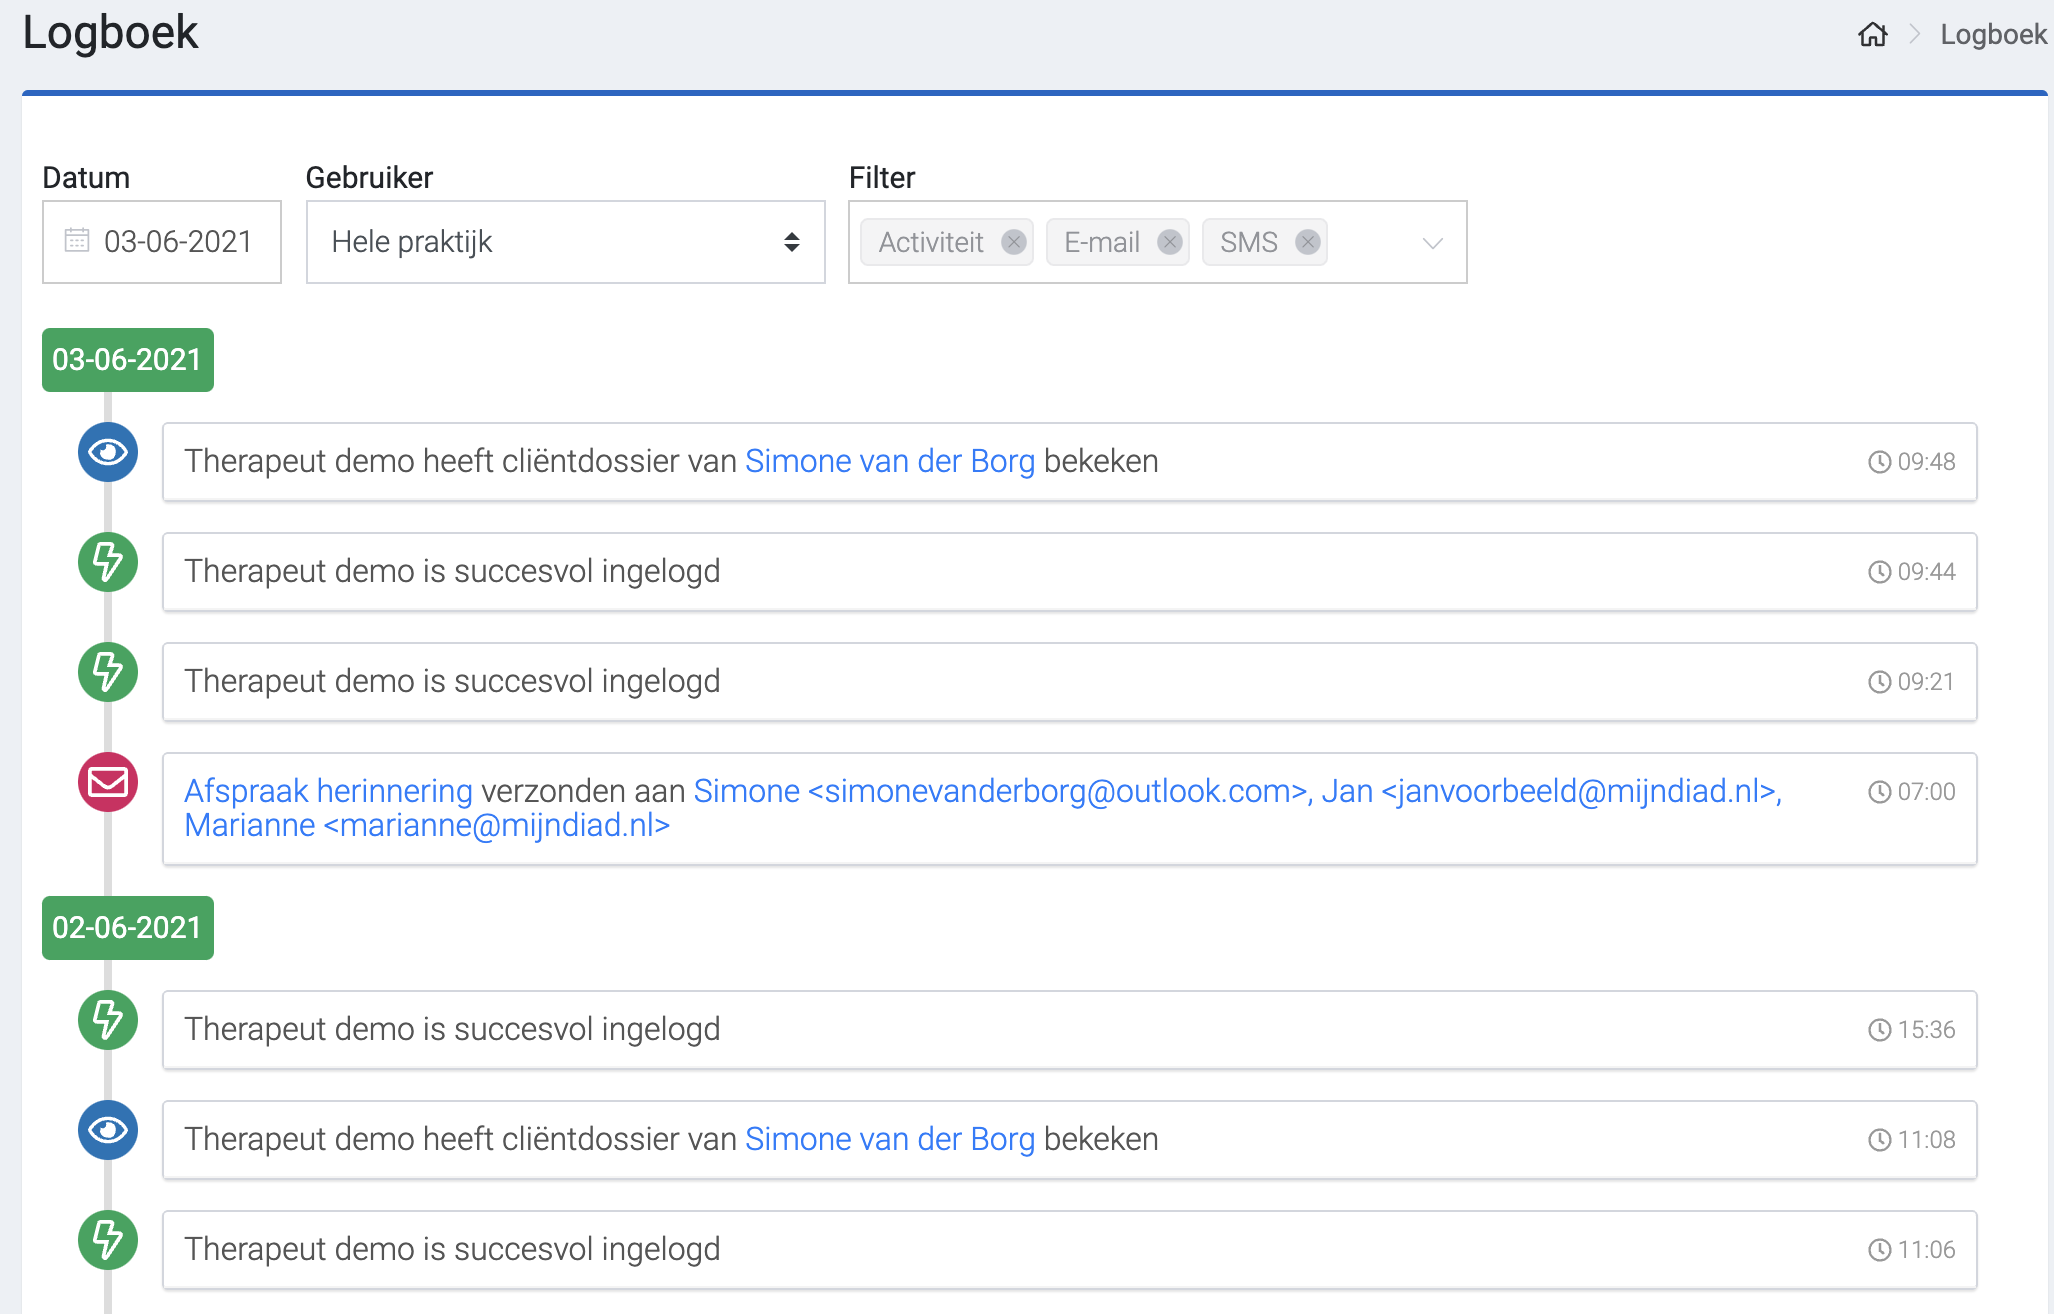This screenshot has height=1314, width=2054.
Task: Remove the E-mail filter chip
Action: coord(1167,241)
